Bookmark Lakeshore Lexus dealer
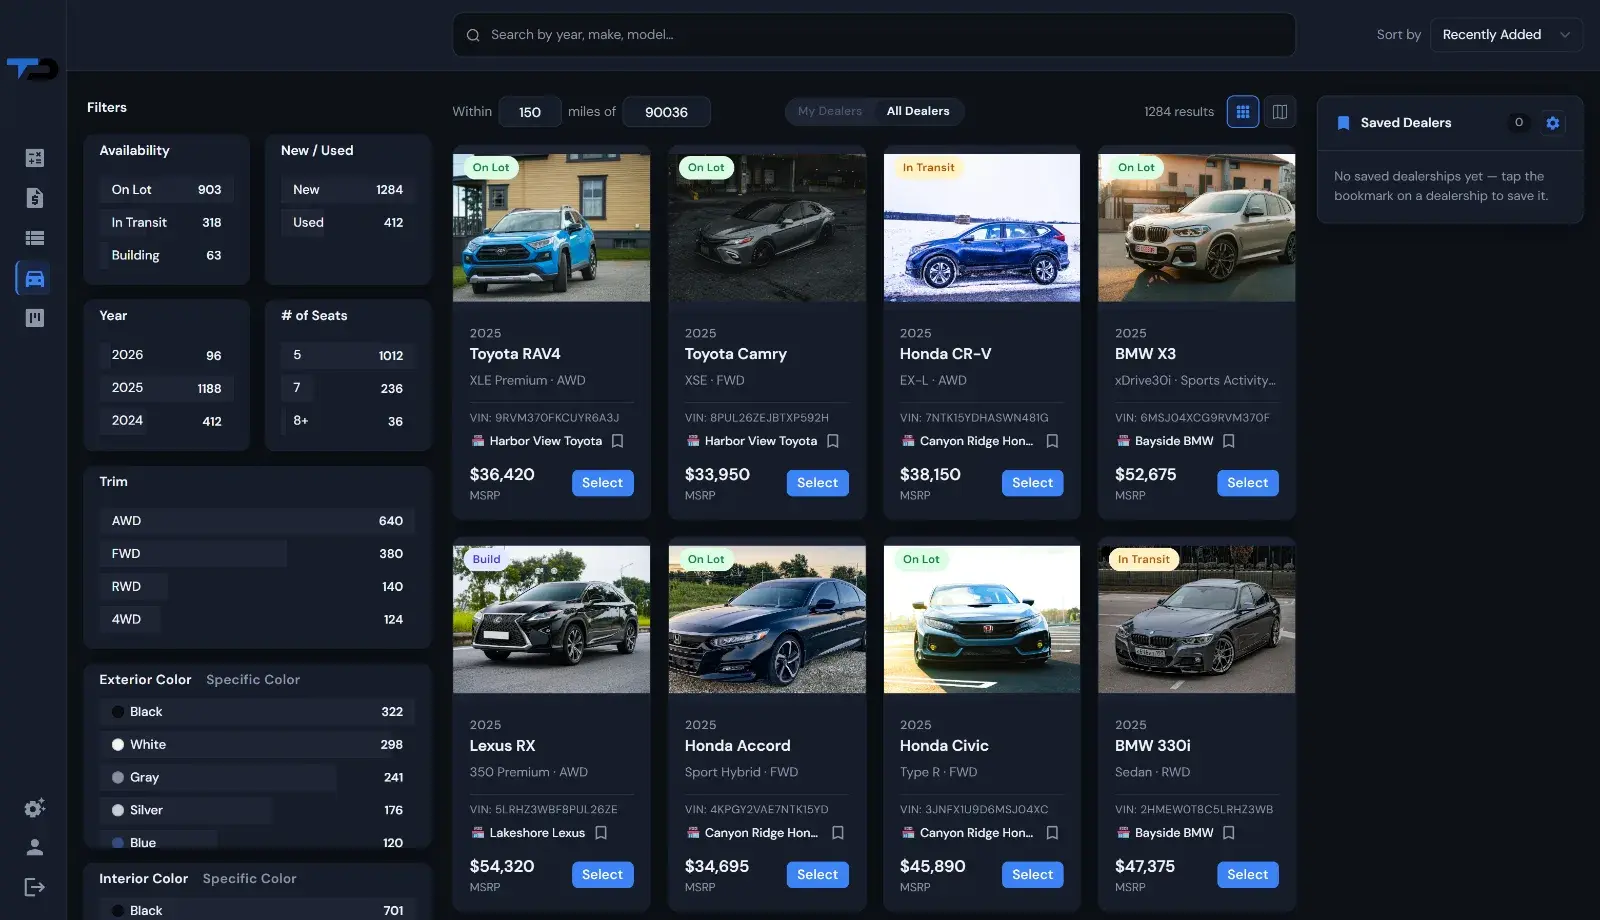1600x920 pixels. tap(601, 833)
